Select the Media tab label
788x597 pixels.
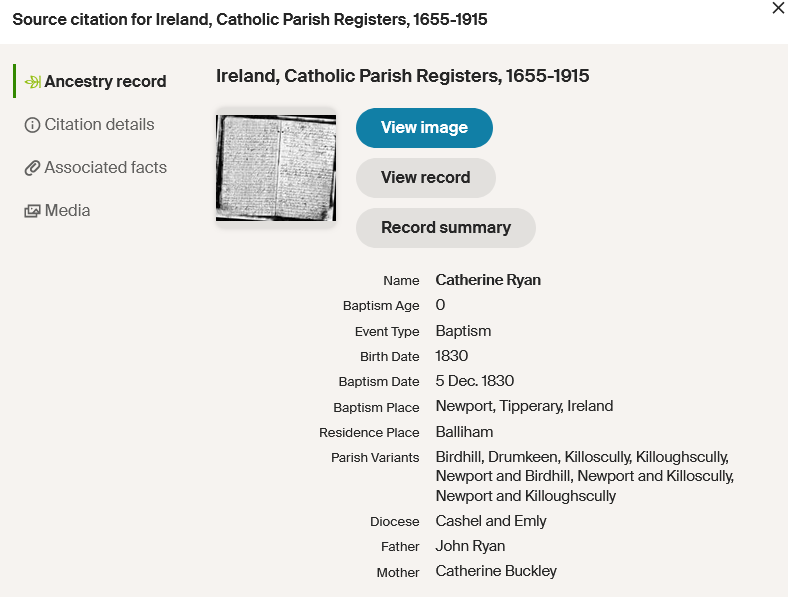(x=67, y=211)
